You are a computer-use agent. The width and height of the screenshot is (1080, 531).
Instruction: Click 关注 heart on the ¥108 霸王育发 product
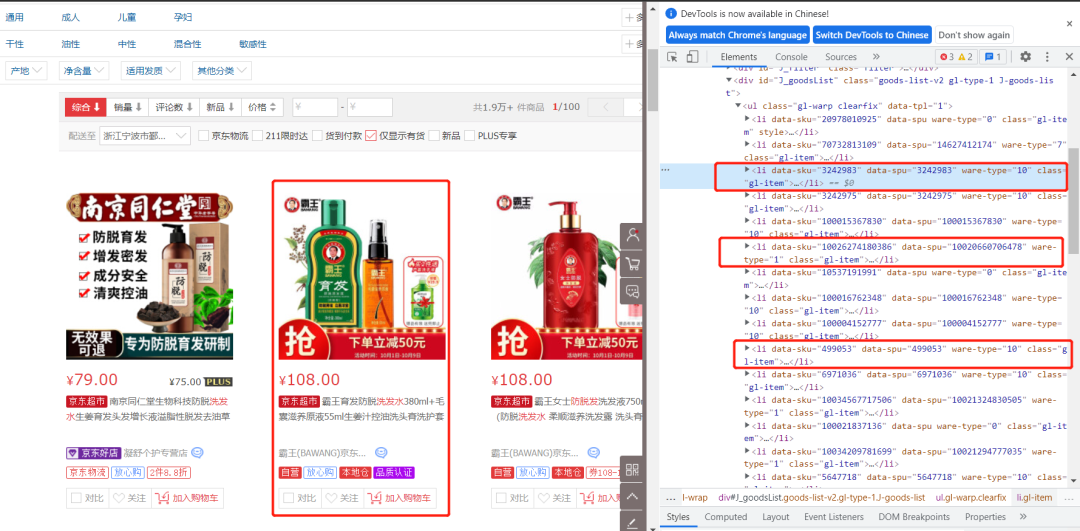coord(342,498)
